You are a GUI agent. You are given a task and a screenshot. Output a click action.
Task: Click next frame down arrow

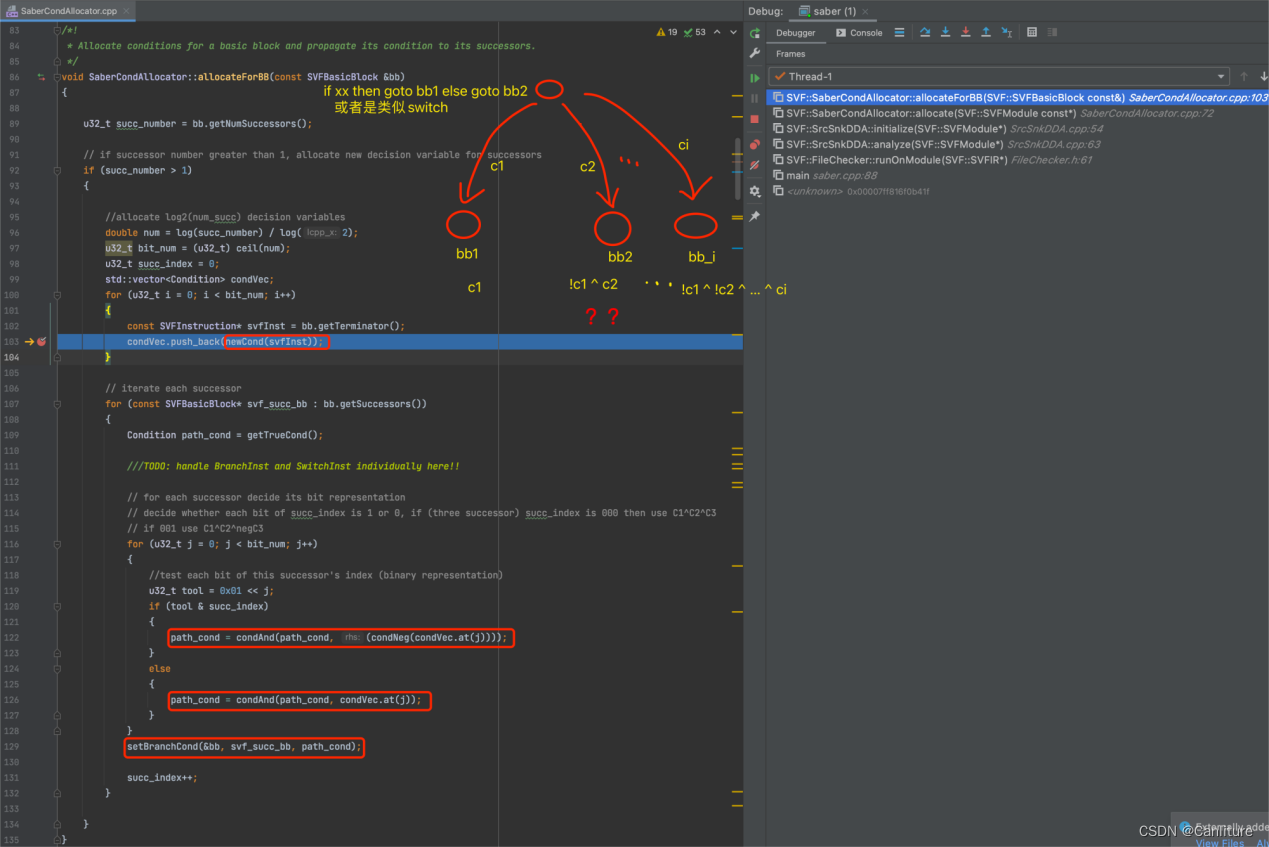pyautogui.click(x=1262, y=76)
